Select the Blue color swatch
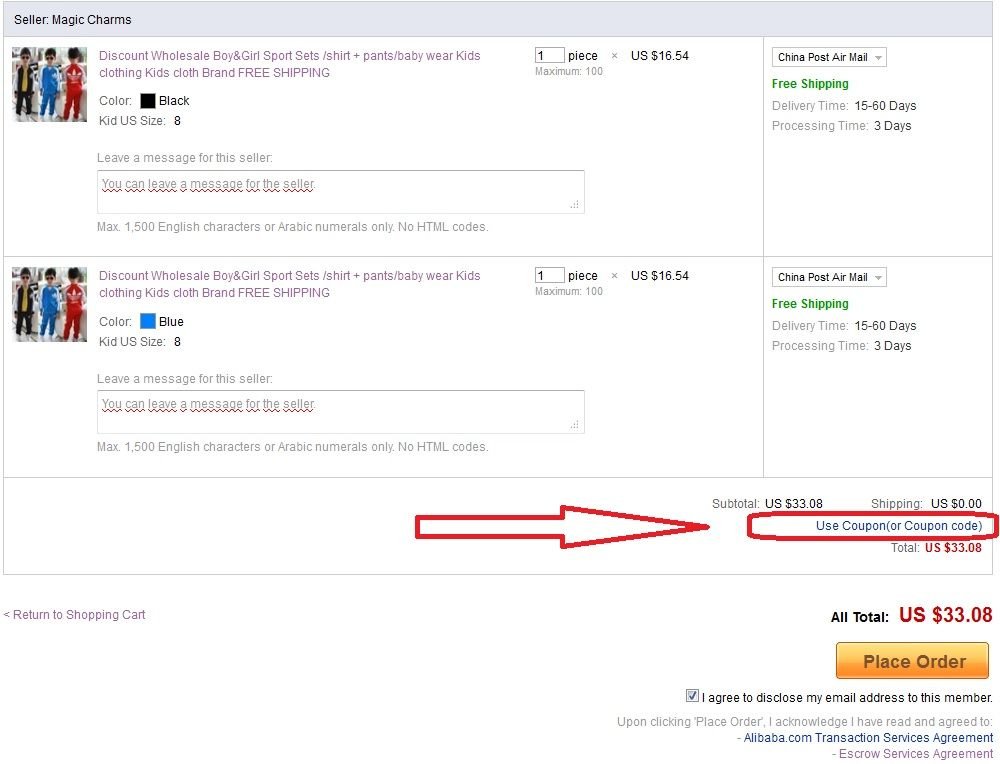1000x764 pixels. 148,322
